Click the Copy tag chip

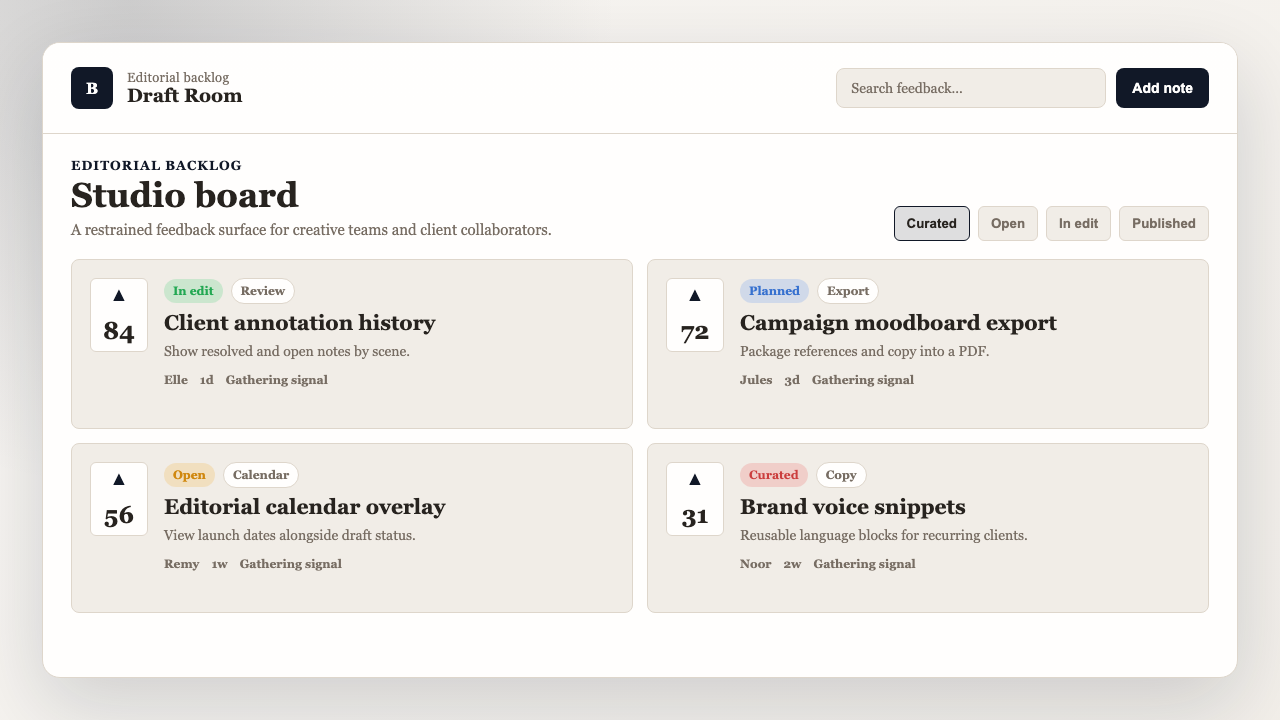[x=841, y=475]
